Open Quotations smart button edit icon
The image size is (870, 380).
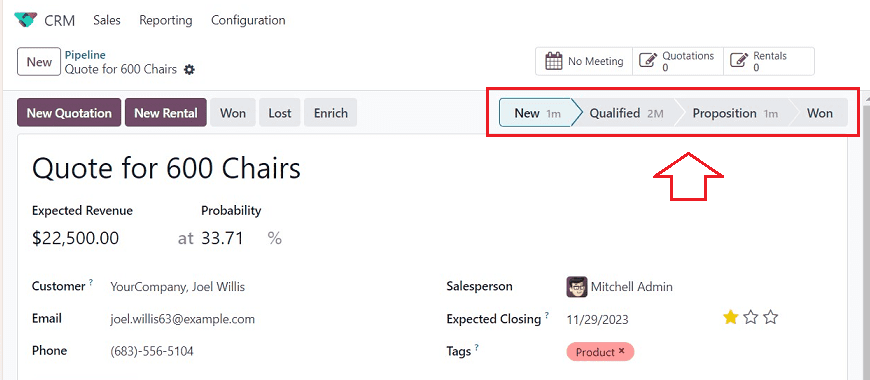click(x=648, y=60)
